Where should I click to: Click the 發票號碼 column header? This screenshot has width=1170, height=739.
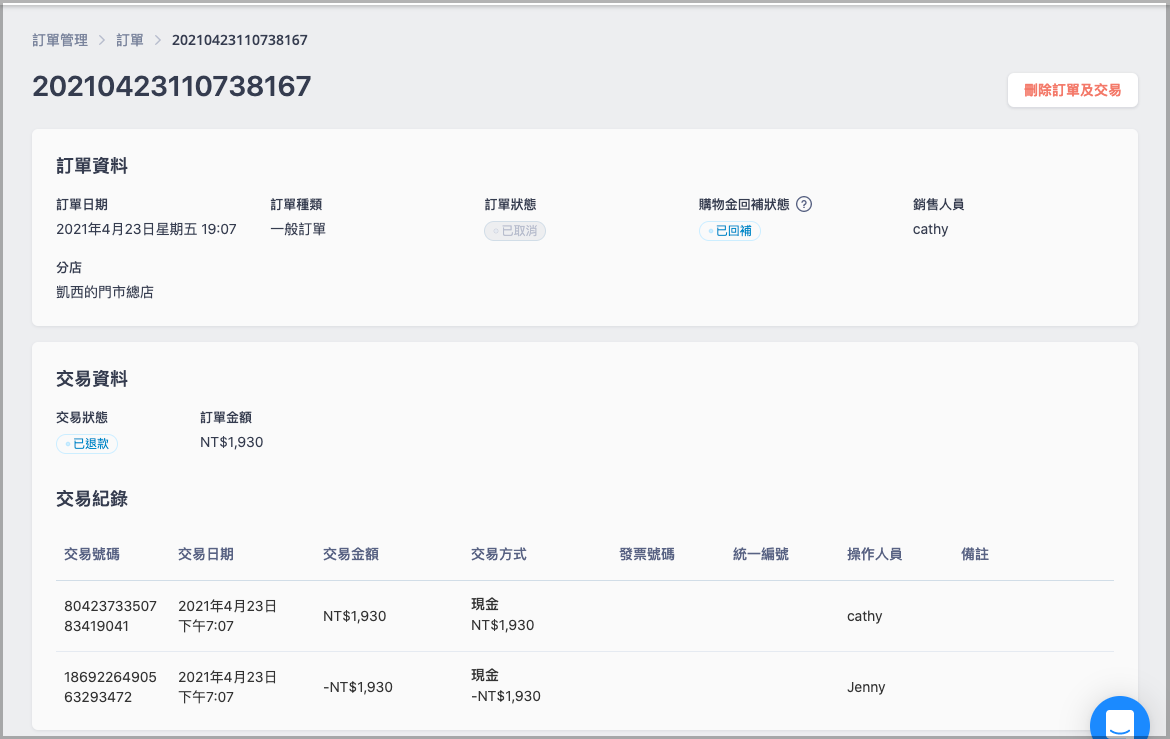click(x=647, y=554)
